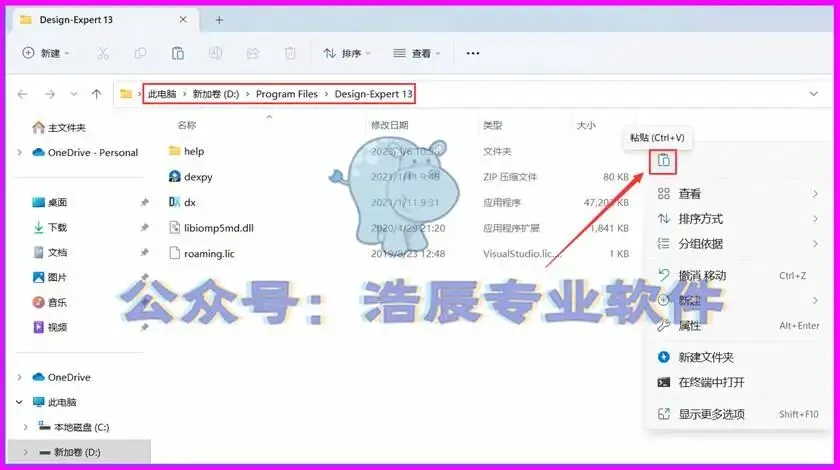Open the three-dots more options menu

point(472,53)
